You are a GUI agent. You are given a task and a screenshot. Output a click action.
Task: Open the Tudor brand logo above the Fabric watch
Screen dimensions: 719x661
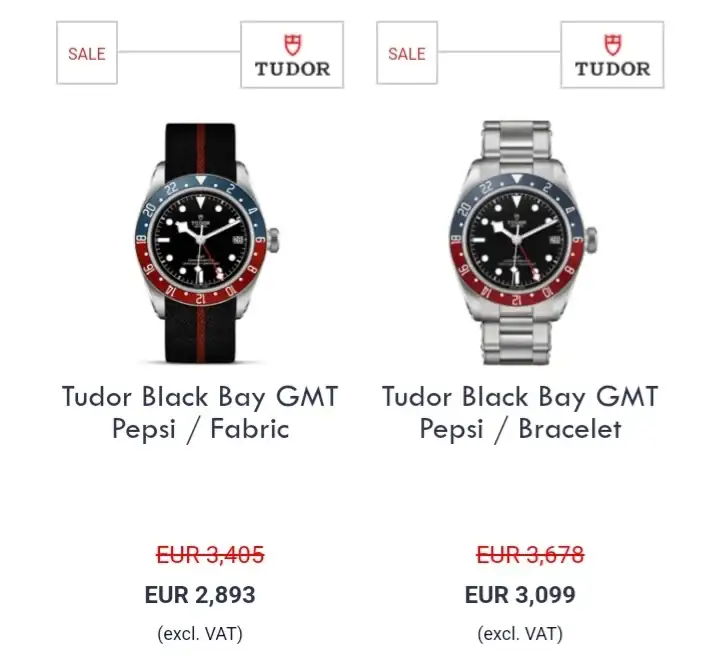[x=292, y=55]
